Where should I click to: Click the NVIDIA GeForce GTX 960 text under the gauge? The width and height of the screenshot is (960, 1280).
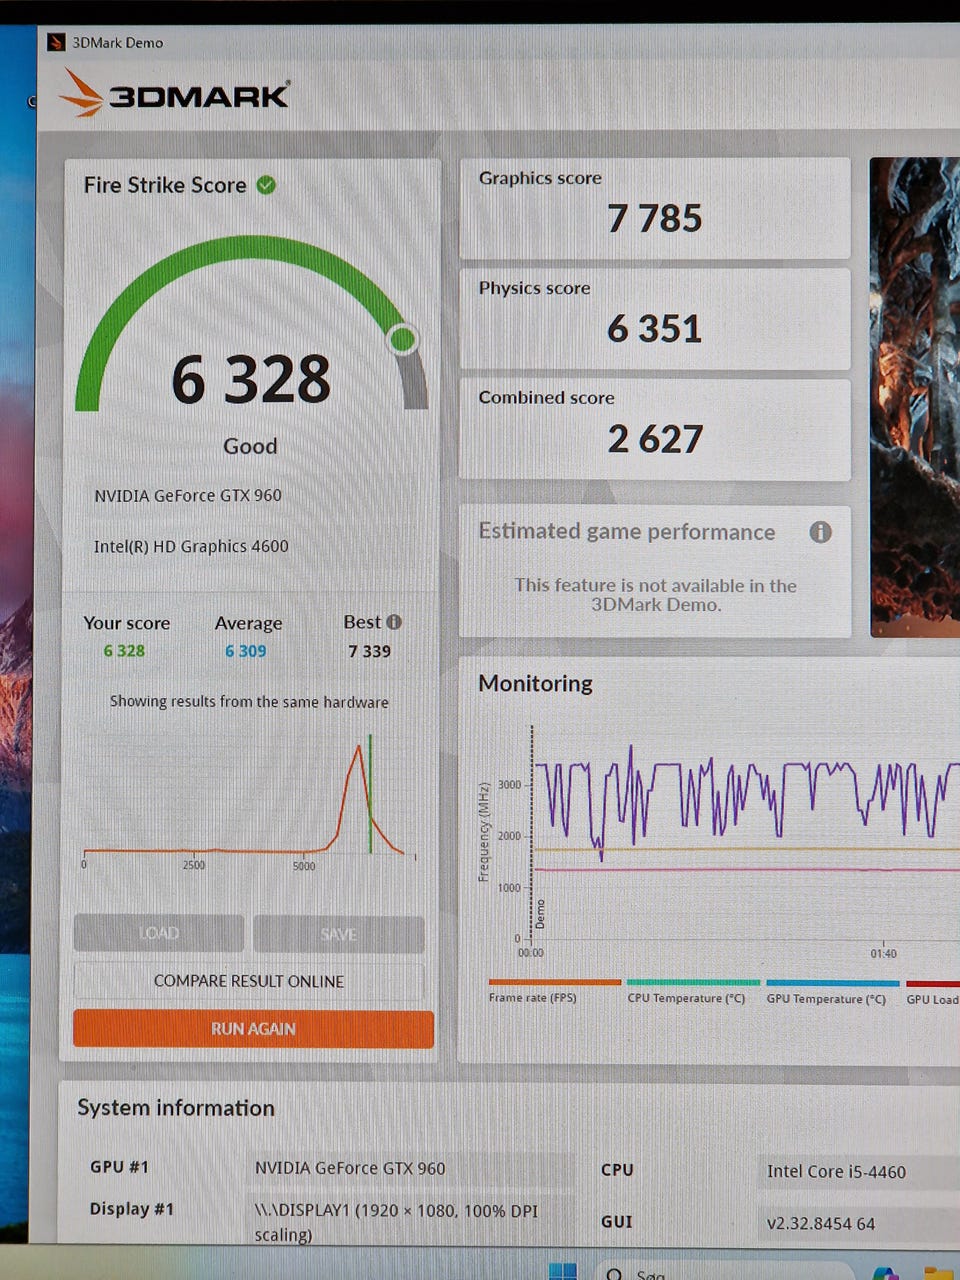188,495
